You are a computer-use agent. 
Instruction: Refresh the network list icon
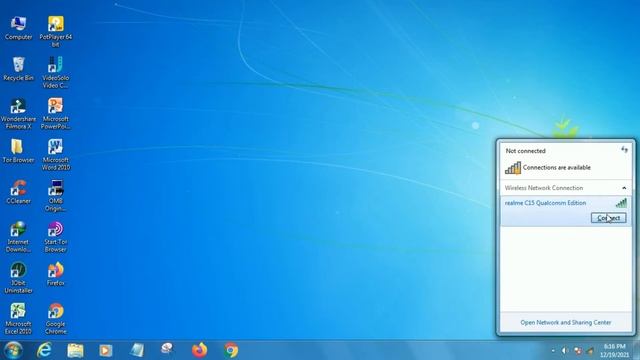(624, 150)
